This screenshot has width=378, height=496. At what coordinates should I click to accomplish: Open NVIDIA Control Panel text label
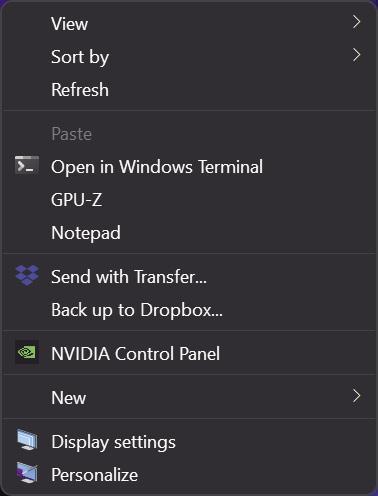[135, 353]
